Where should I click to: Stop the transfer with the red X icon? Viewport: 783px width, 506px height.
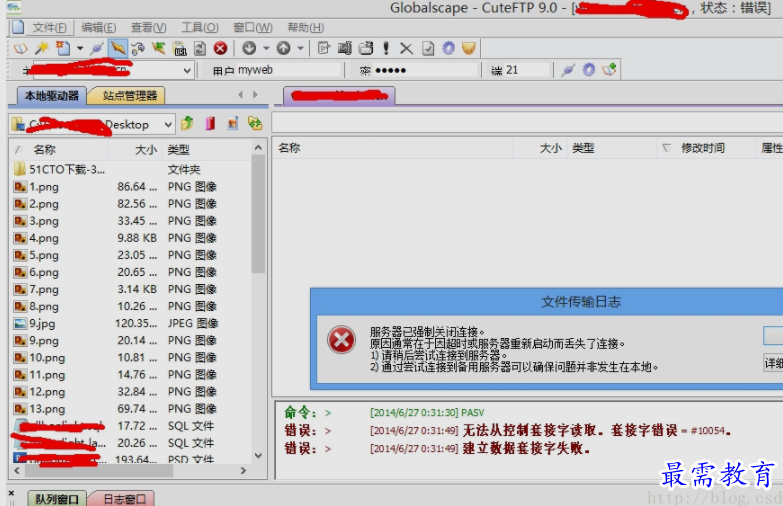220,48
